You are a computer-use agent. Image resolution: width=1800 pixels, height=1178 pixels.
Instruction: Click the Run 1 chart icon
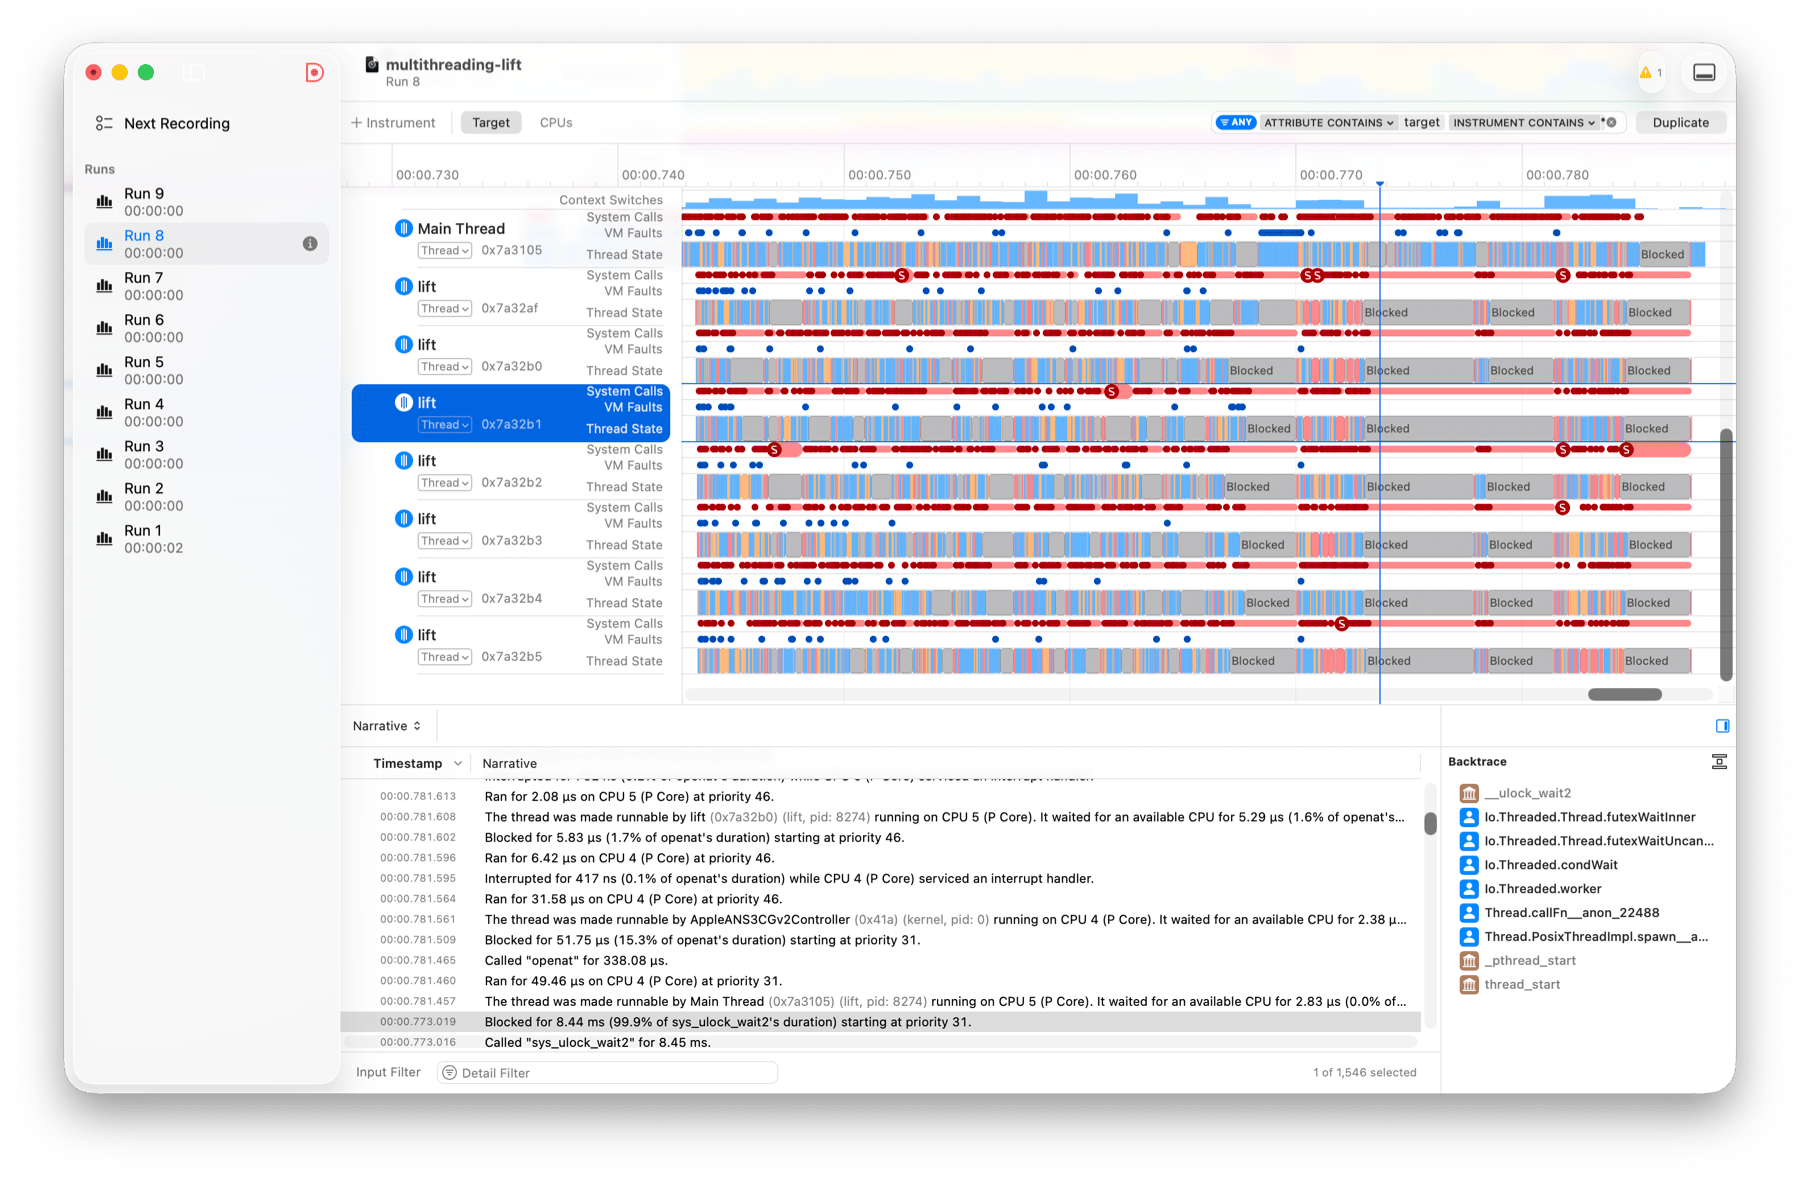tap(104, 538)
